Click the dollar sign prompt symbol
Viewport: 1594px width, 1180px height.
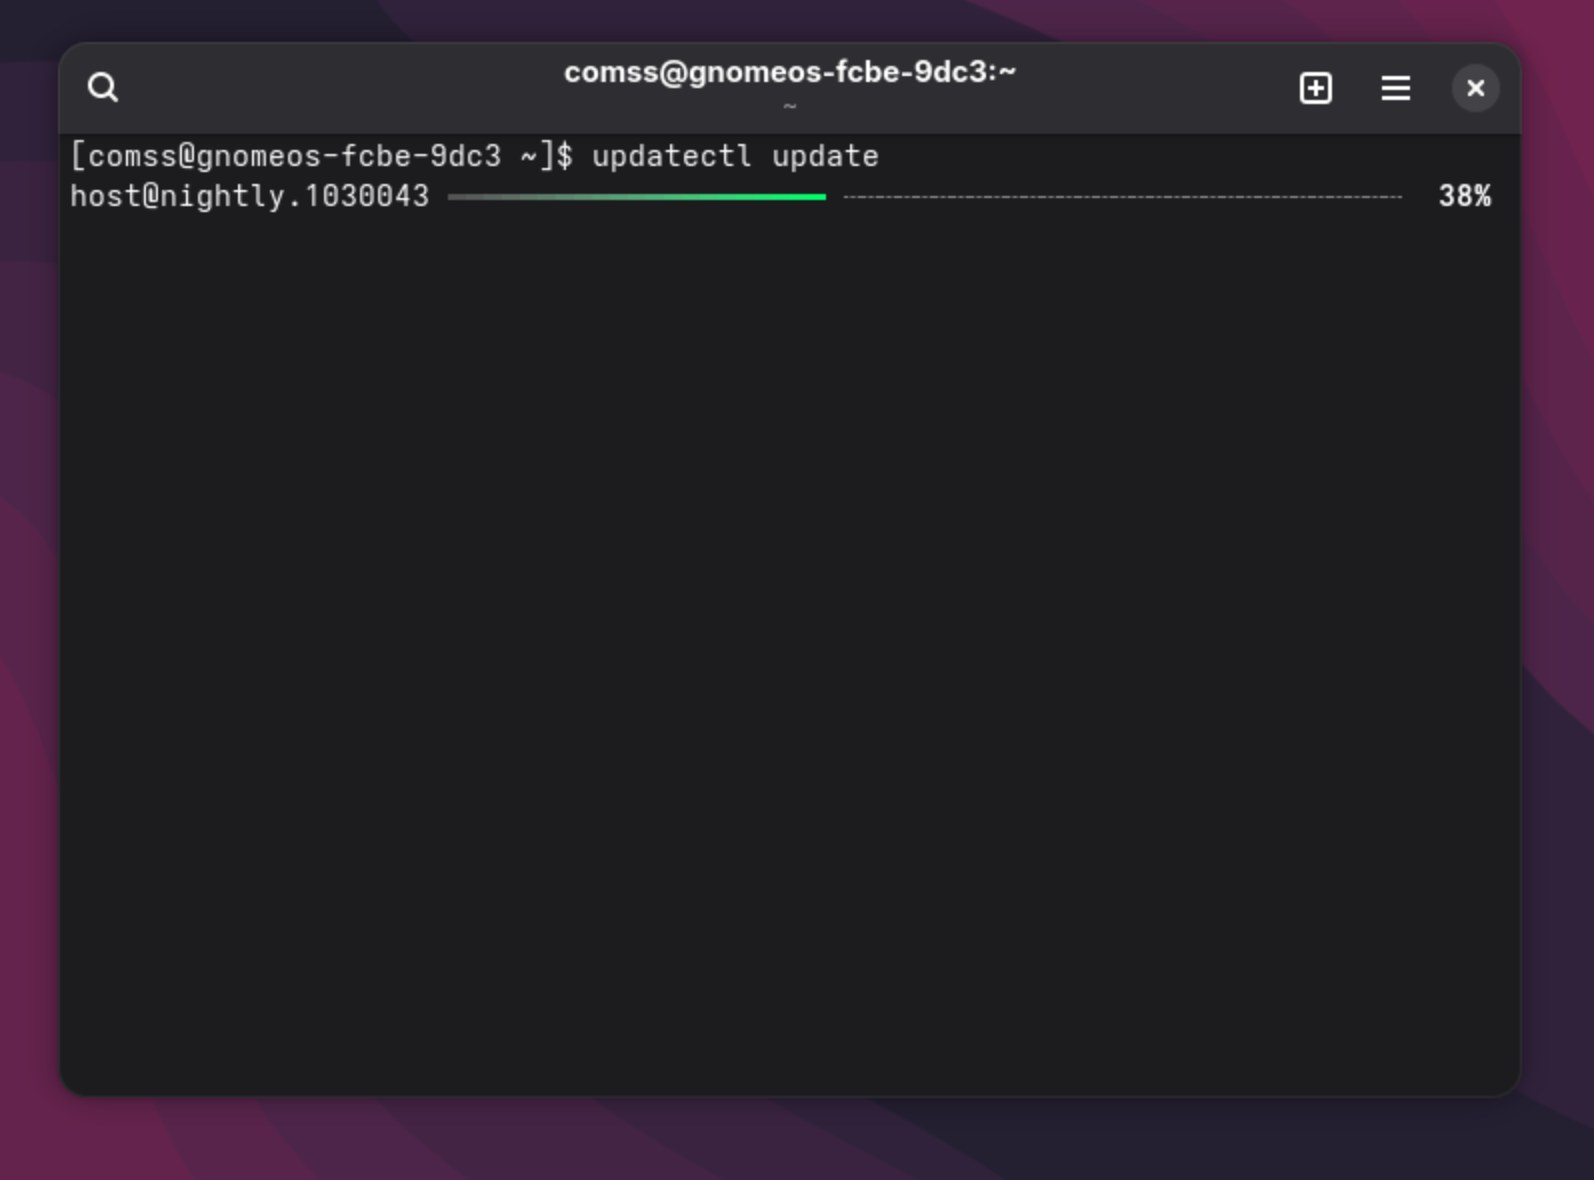(565, 156)
